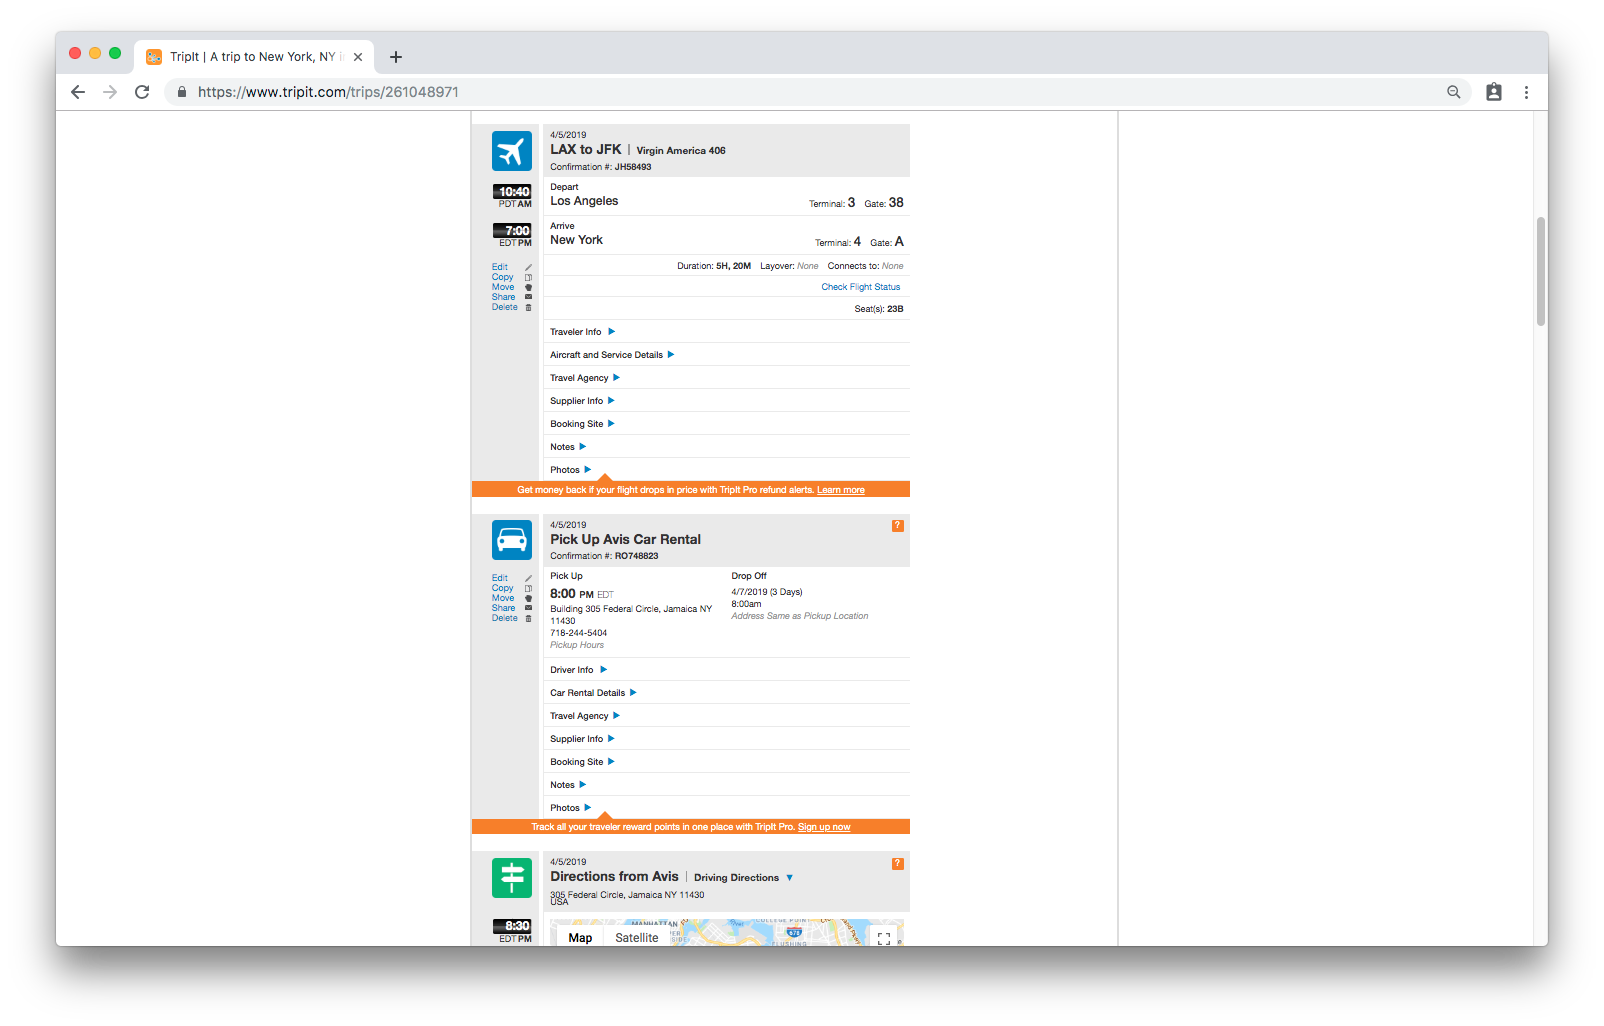Viewport: 1604px width, 1026px height.
Task: Click the Pickup Hours text
Action: click(577, 645)
